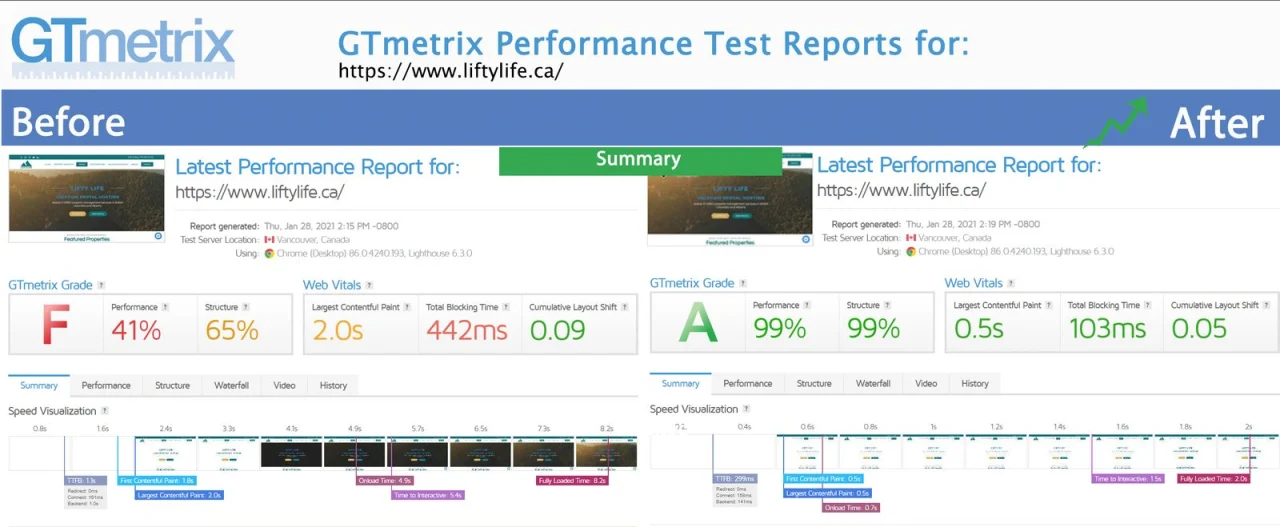Switch to Structure tab in Before report

(x=172, y=385)
